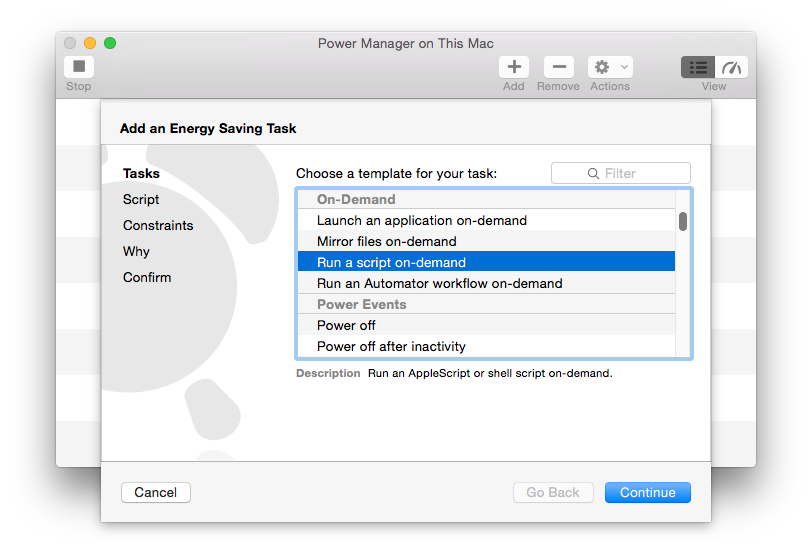Viewport: 812px width, 547px height.
Task: Click the green zoom window button
Action: (110, 43)
